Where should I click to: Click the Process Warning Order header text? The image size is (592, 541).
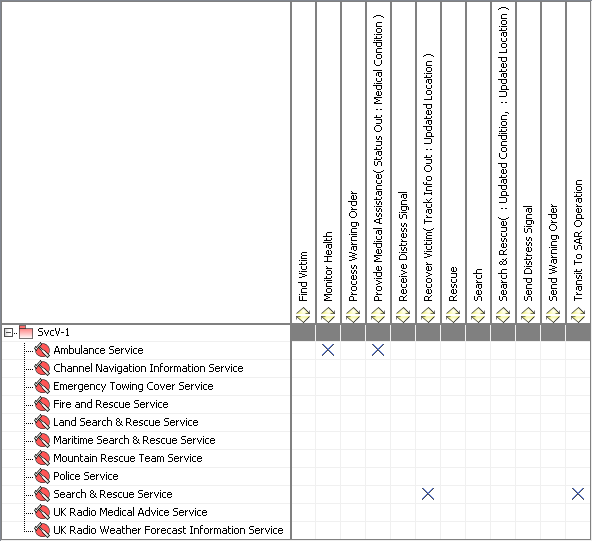coord(353,246)
